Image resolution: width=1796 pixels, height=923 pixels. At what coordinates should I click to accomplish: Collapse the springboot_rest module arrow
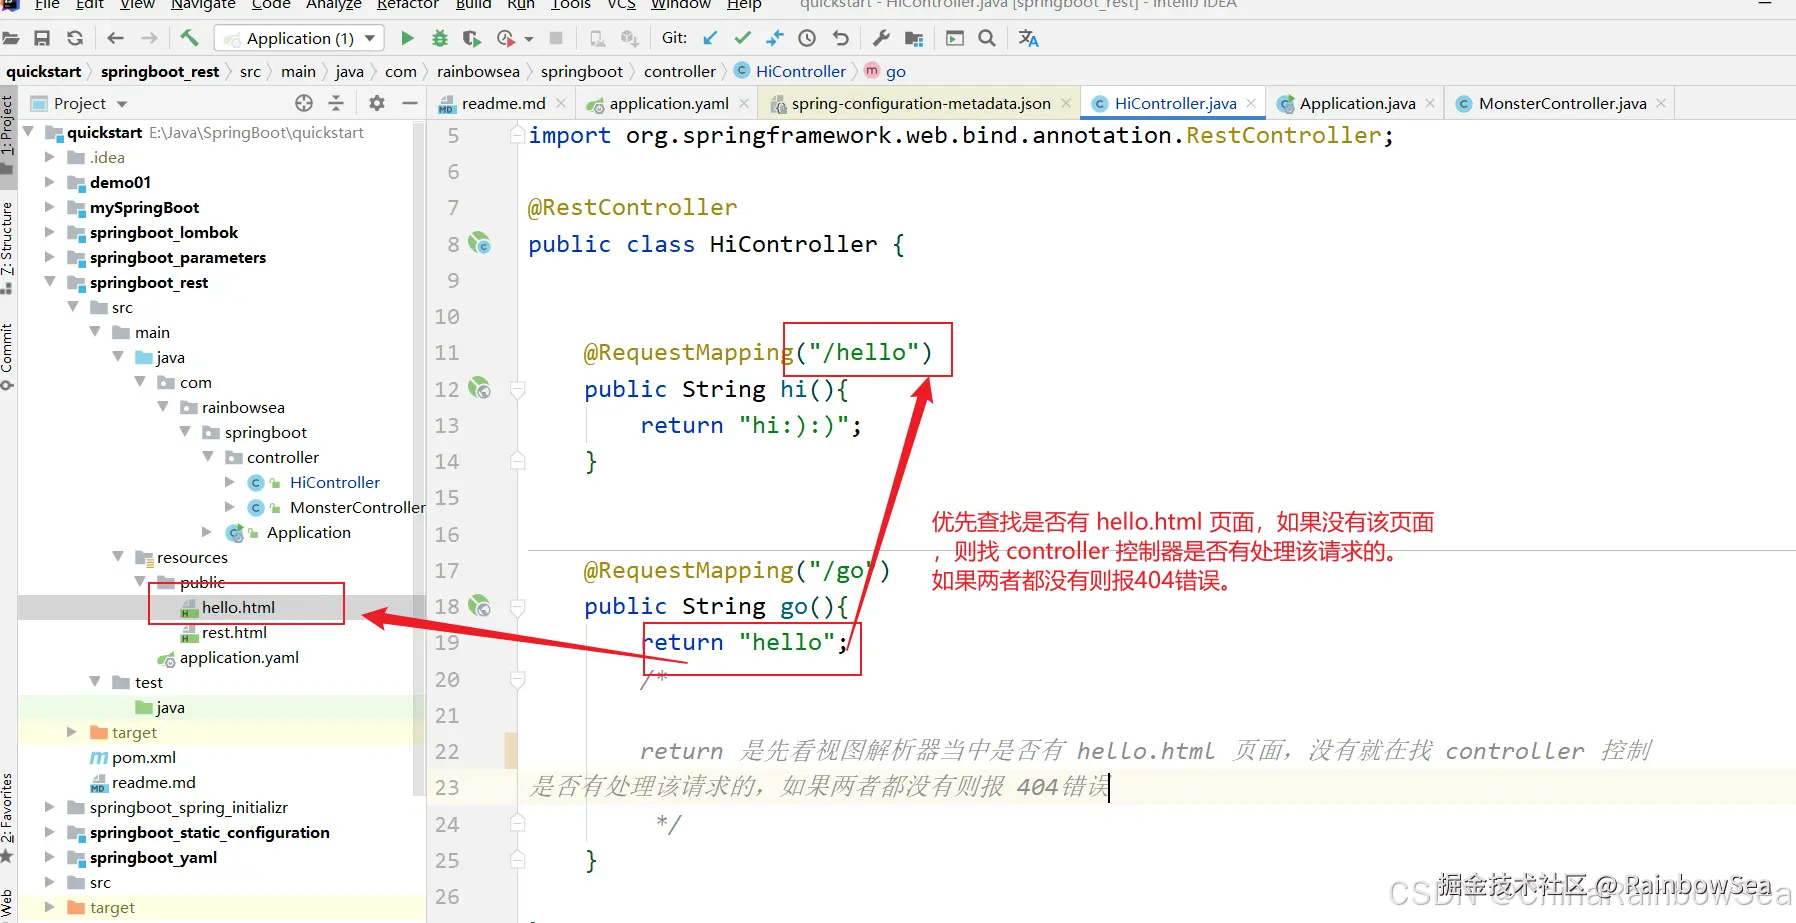49,282
